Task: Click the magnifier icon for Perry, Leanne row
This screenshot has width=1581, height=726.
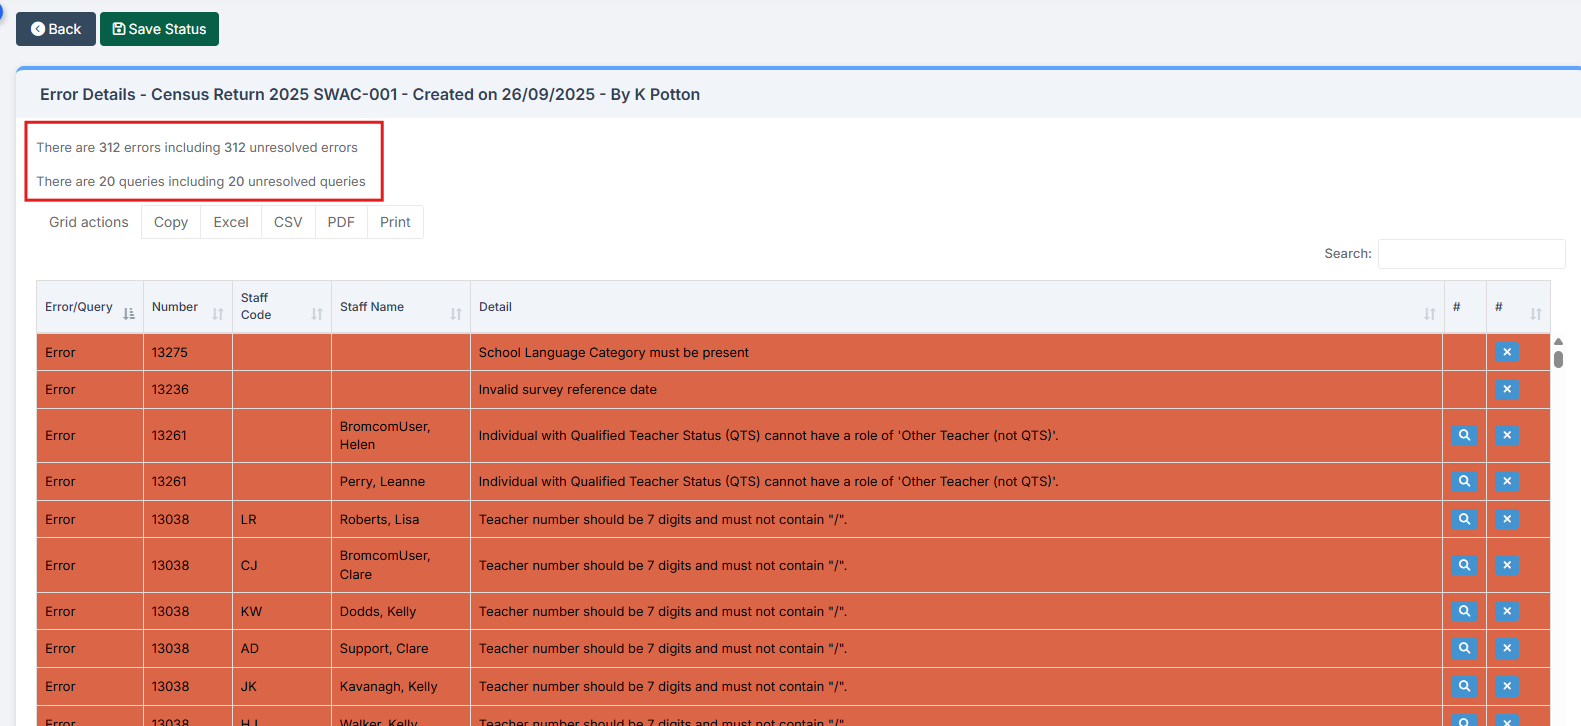Action: tap(1464, 481)
